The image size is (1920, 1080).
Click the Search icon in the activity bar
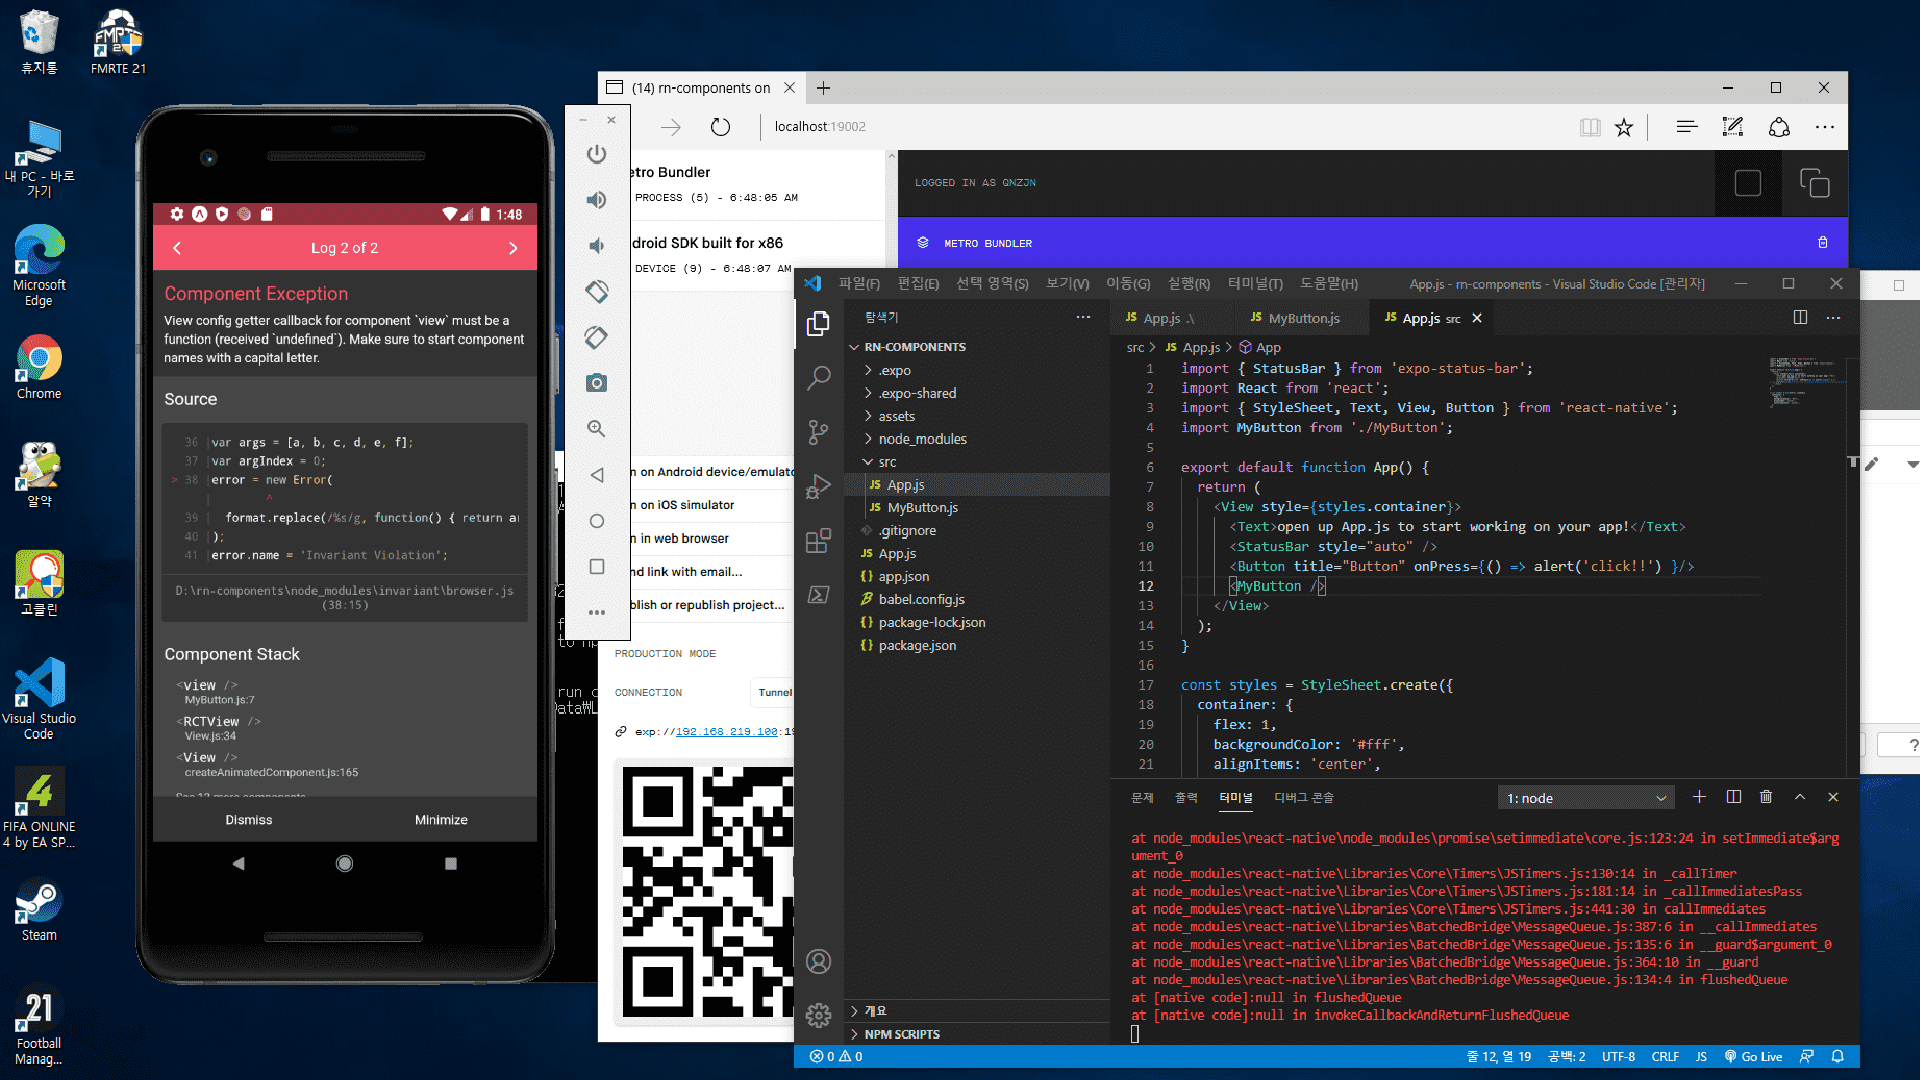pos(818,377)
